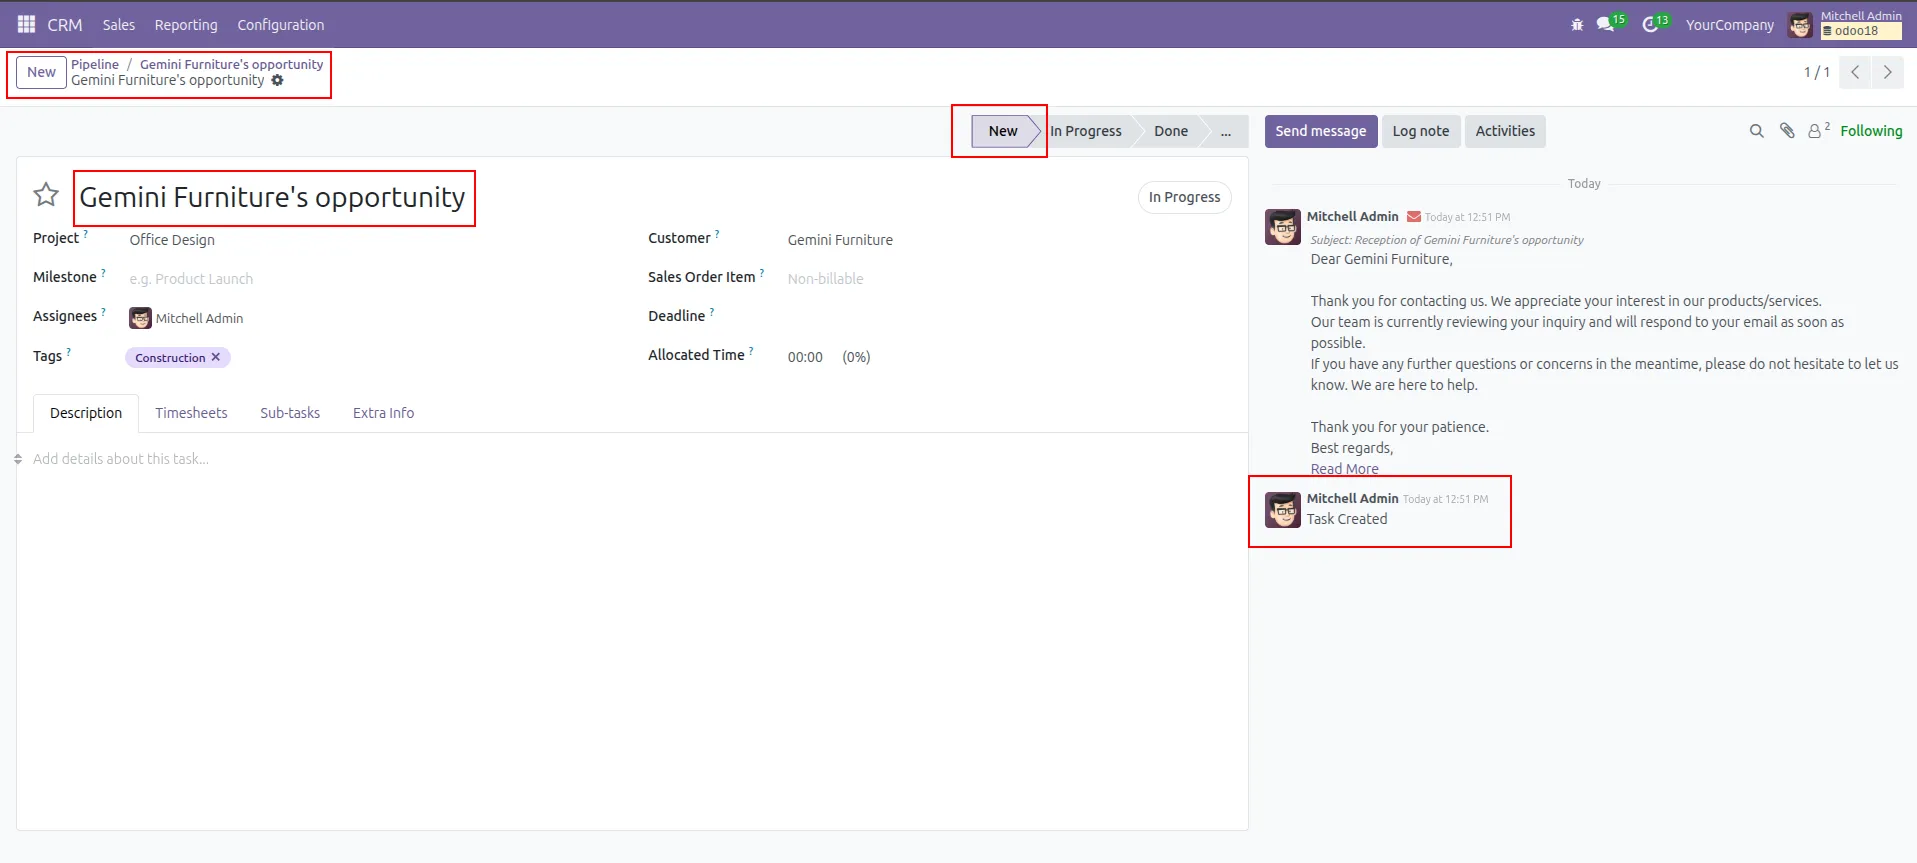Set stage to Done in status bar
This screenshot has width=1917, height=863.
click(1170, 131)
